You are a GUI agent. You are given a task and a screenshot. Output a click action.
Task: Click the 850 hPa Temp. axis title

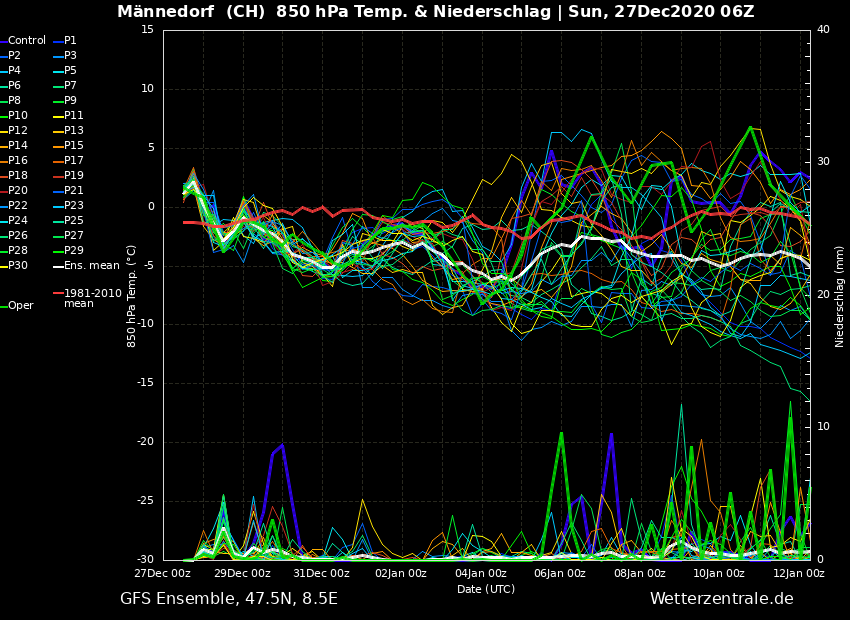132,296
